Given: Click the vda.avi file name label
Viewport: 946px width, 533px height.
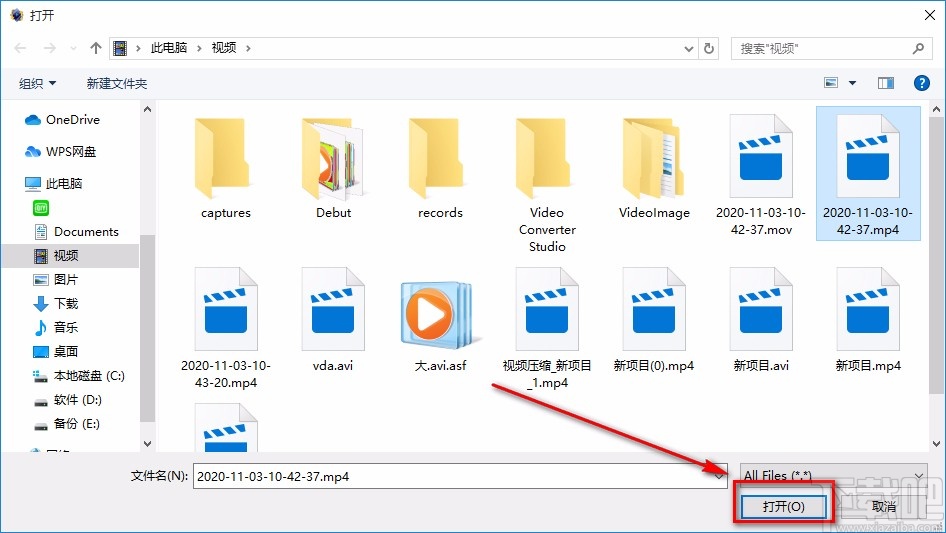Looking at the screenshot, I should coord(333,365).
